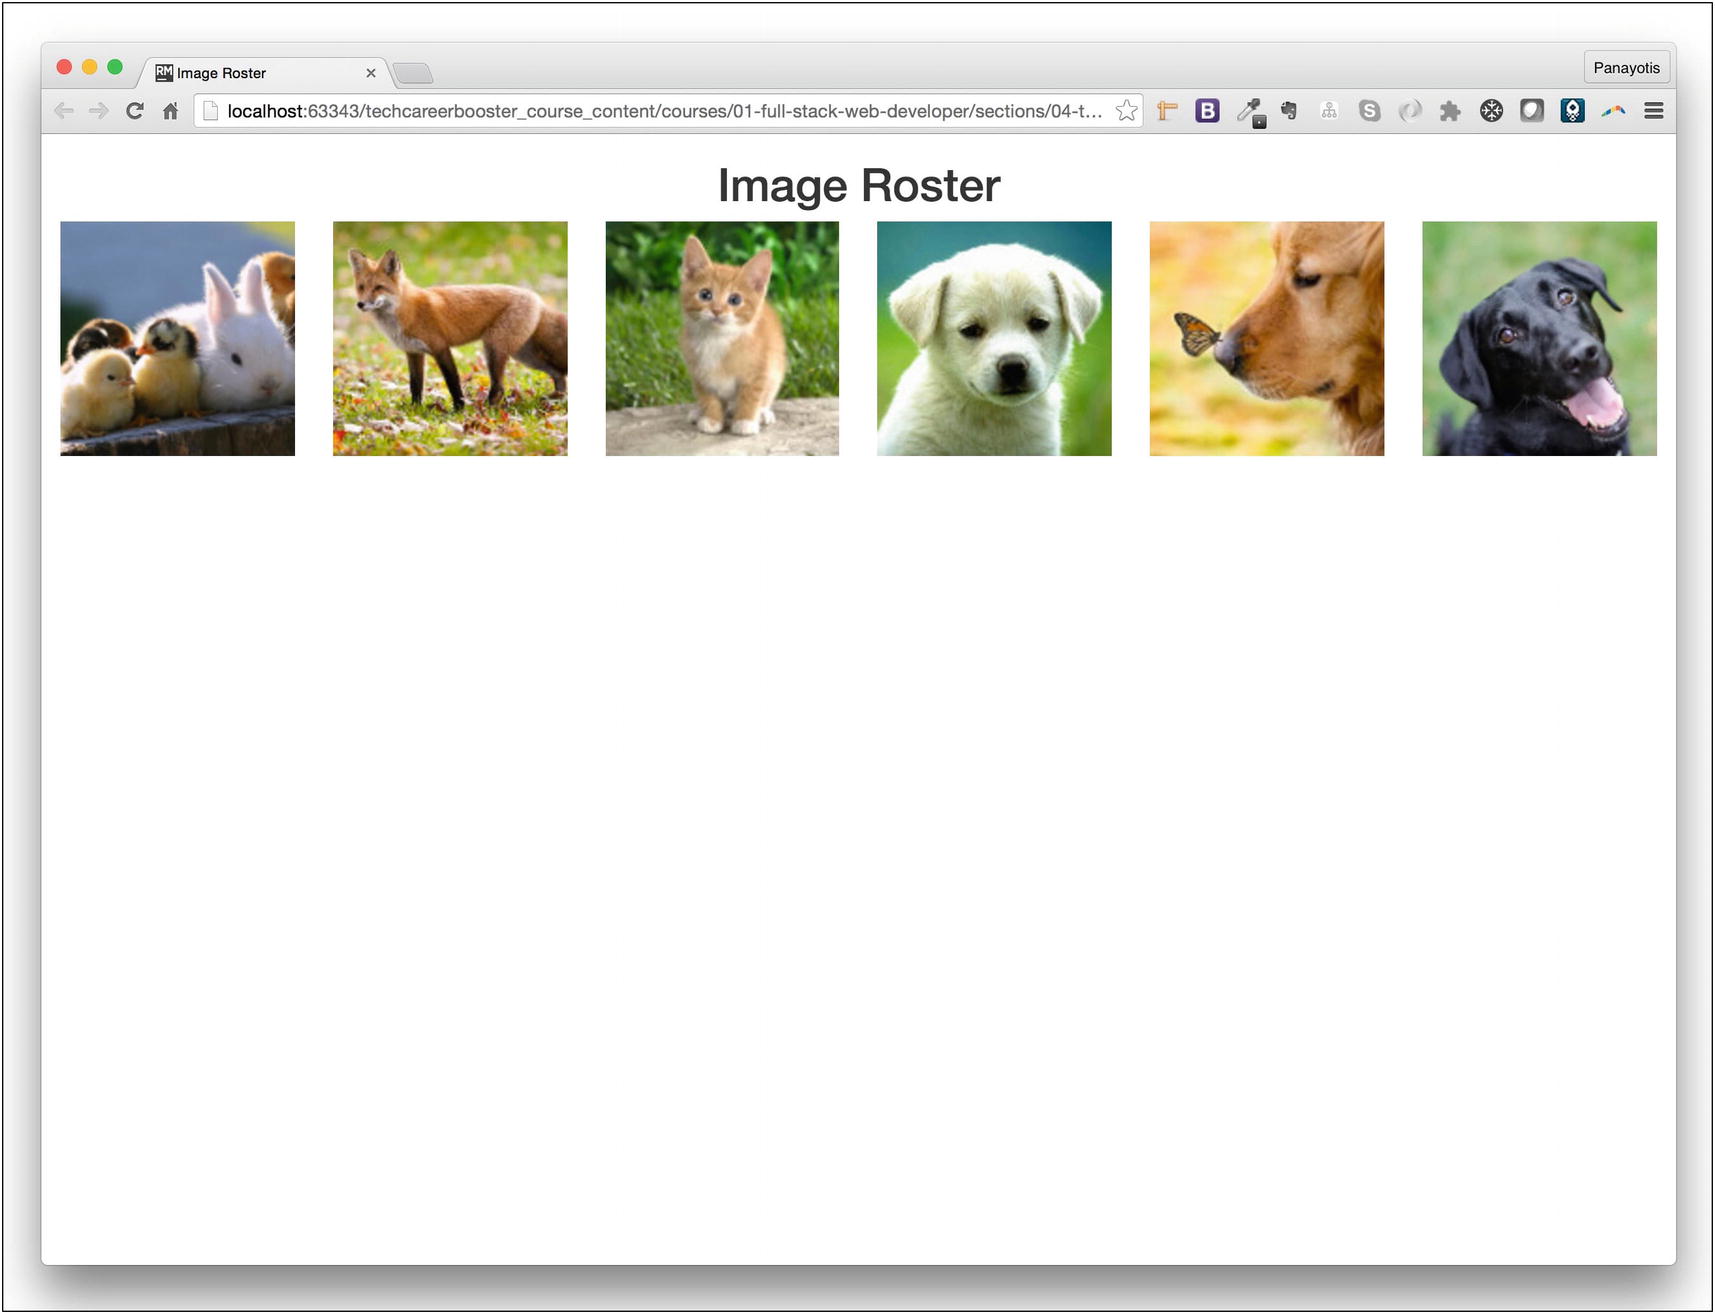Viewport: 1715px width, 1314px height.
Task: Open the color picker eyedropper extension
Action: (x=1249, y=112)
